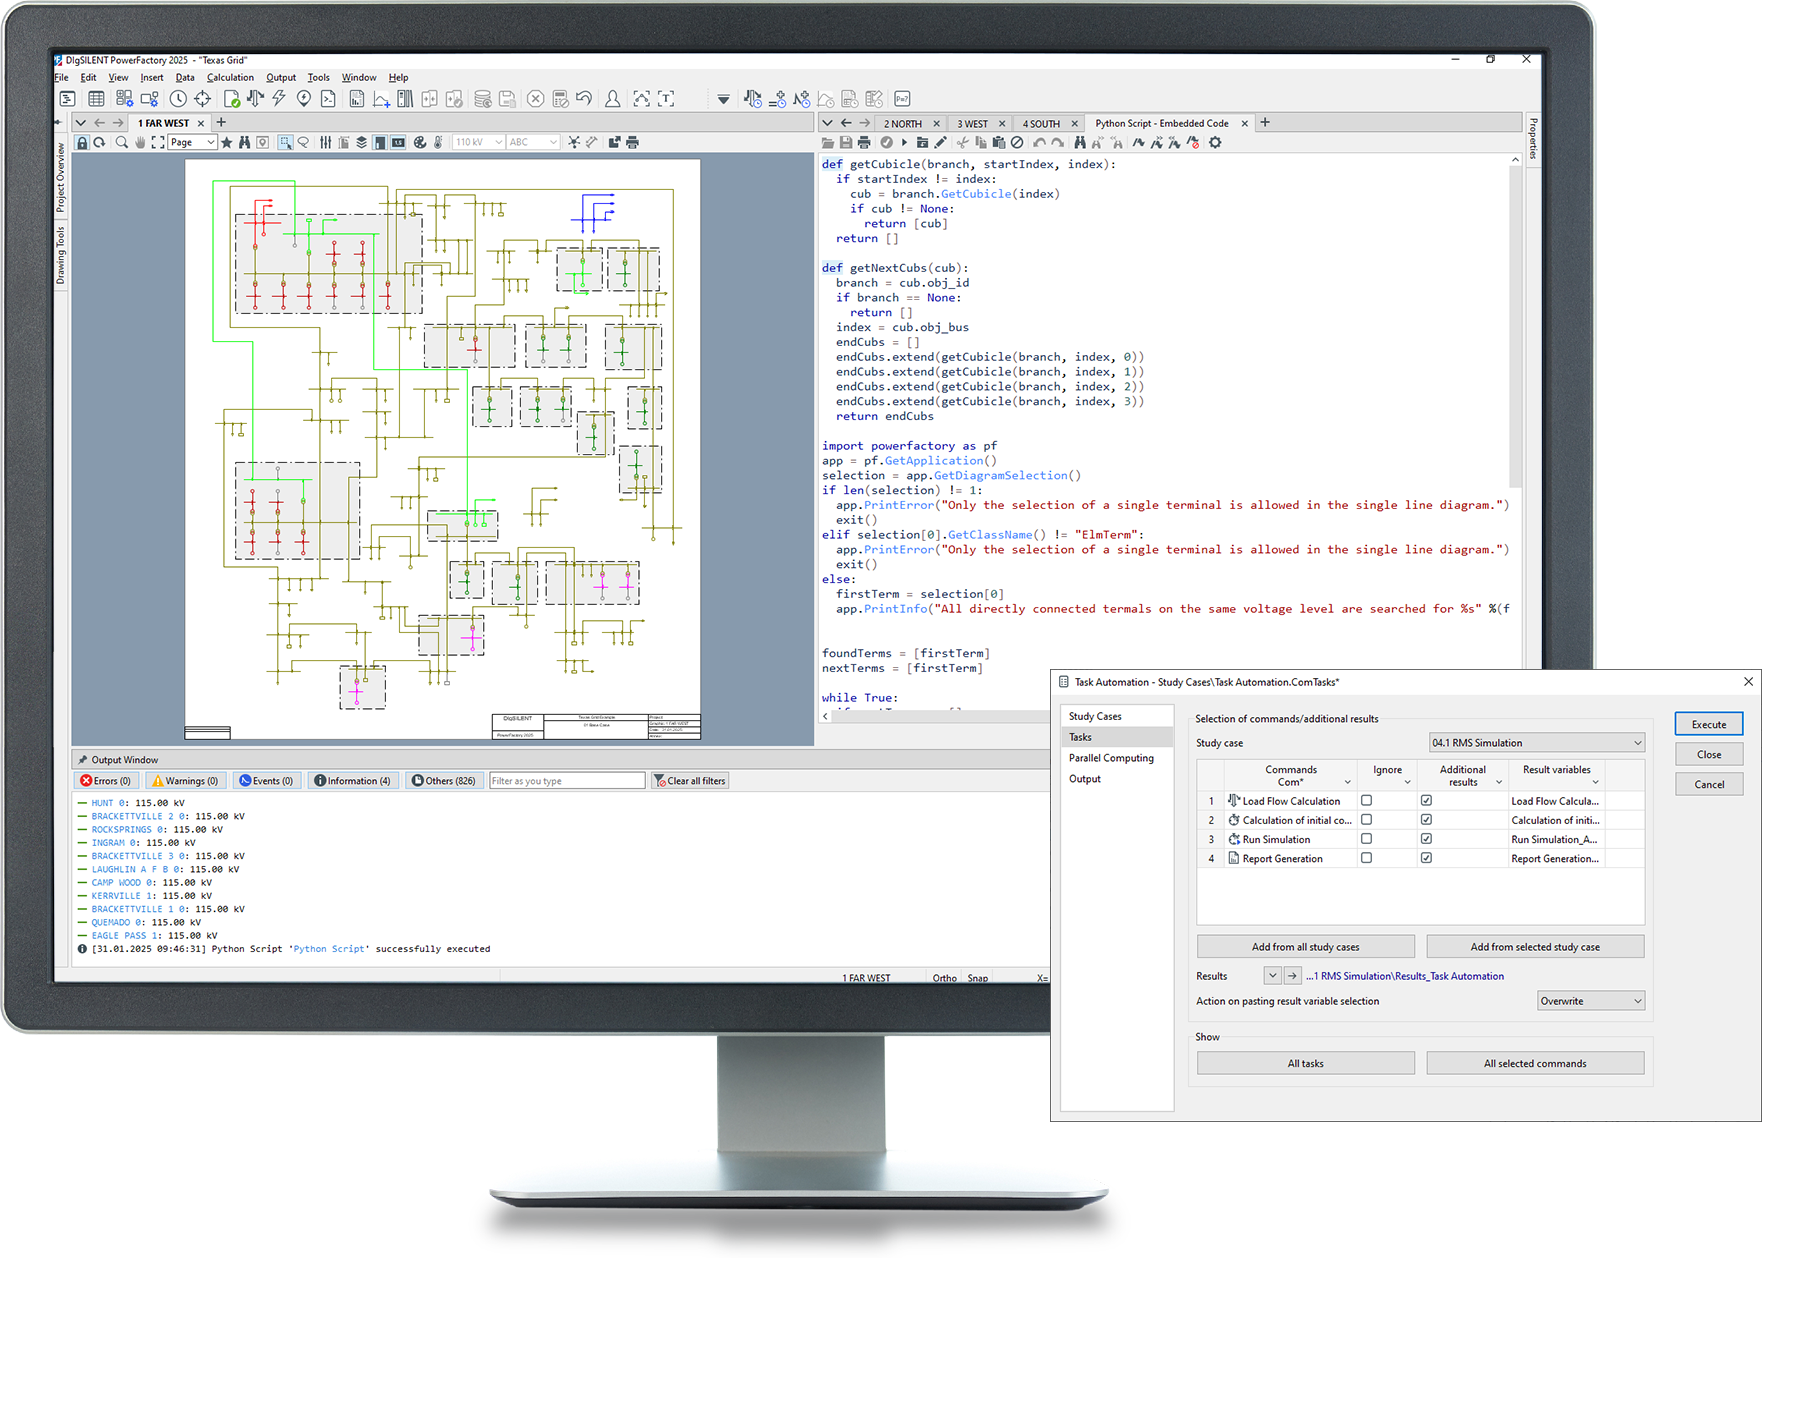Click the save icon in script editor
The image size is (1809, 1425).
point(846,143)
